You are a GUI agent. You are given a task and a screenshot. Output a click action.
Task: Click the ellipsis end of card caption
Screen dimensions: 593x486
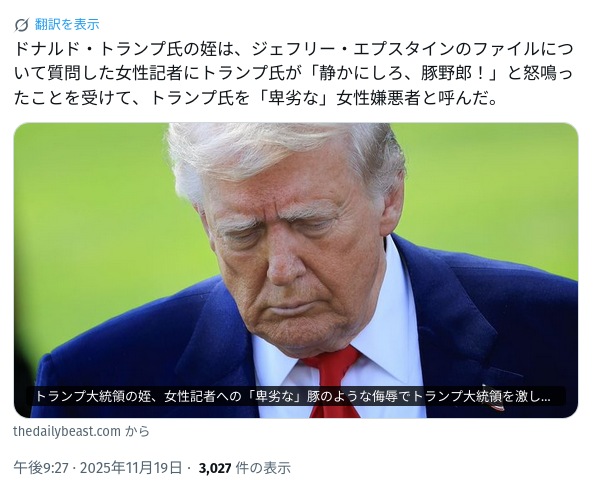coord(545,399)
